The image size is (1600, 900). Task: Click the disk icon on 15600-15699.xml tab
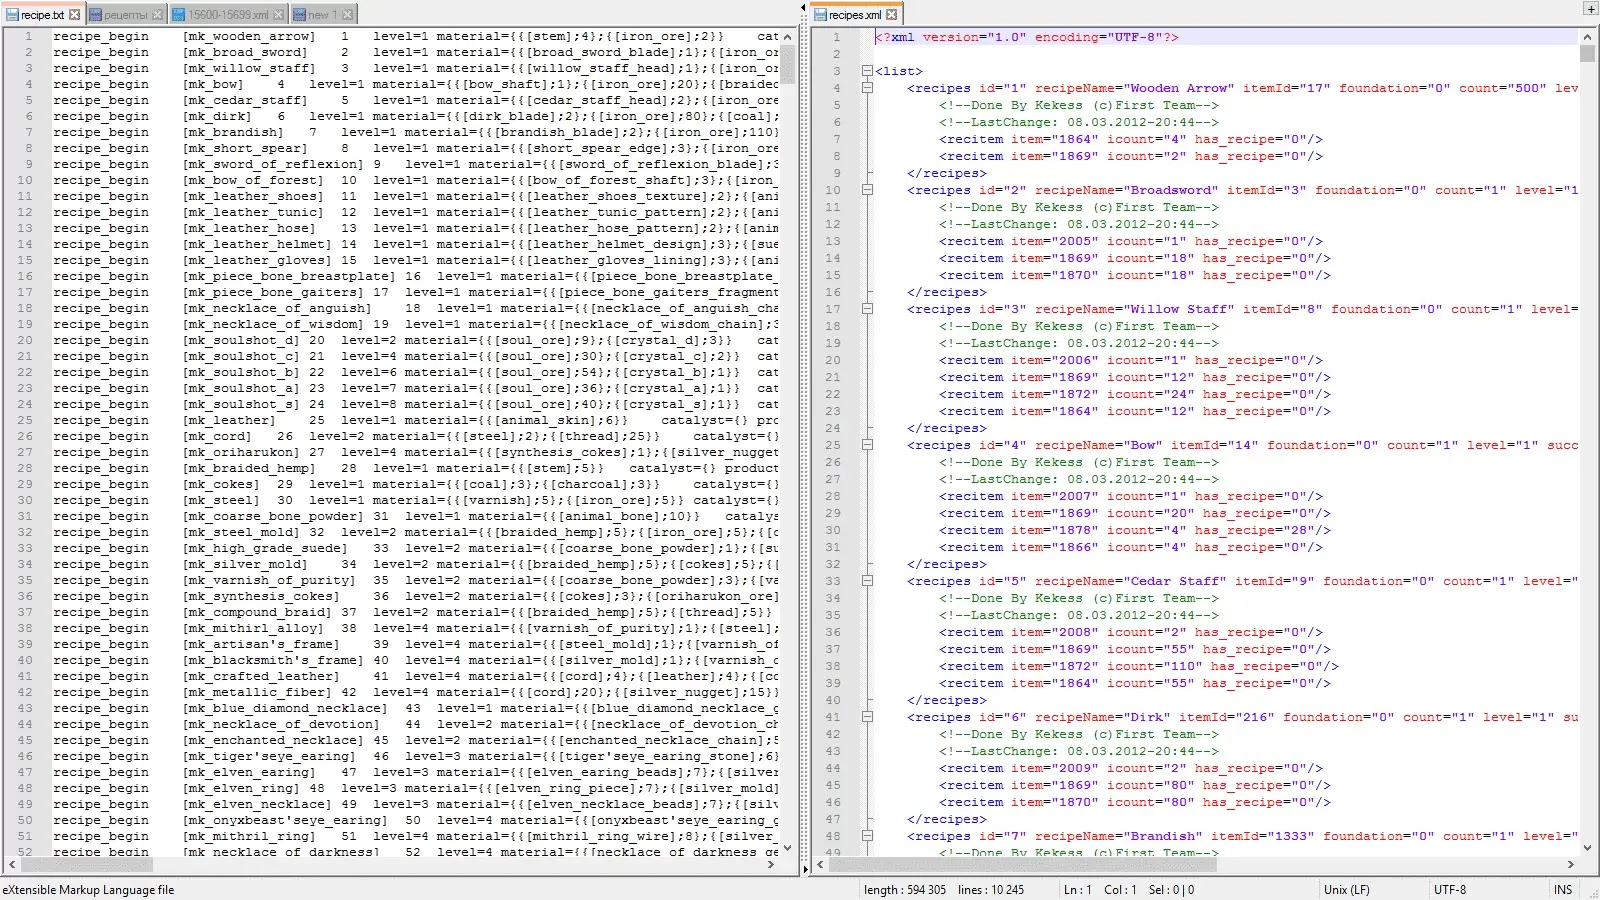pyautogui.click(x=180, y=15)
